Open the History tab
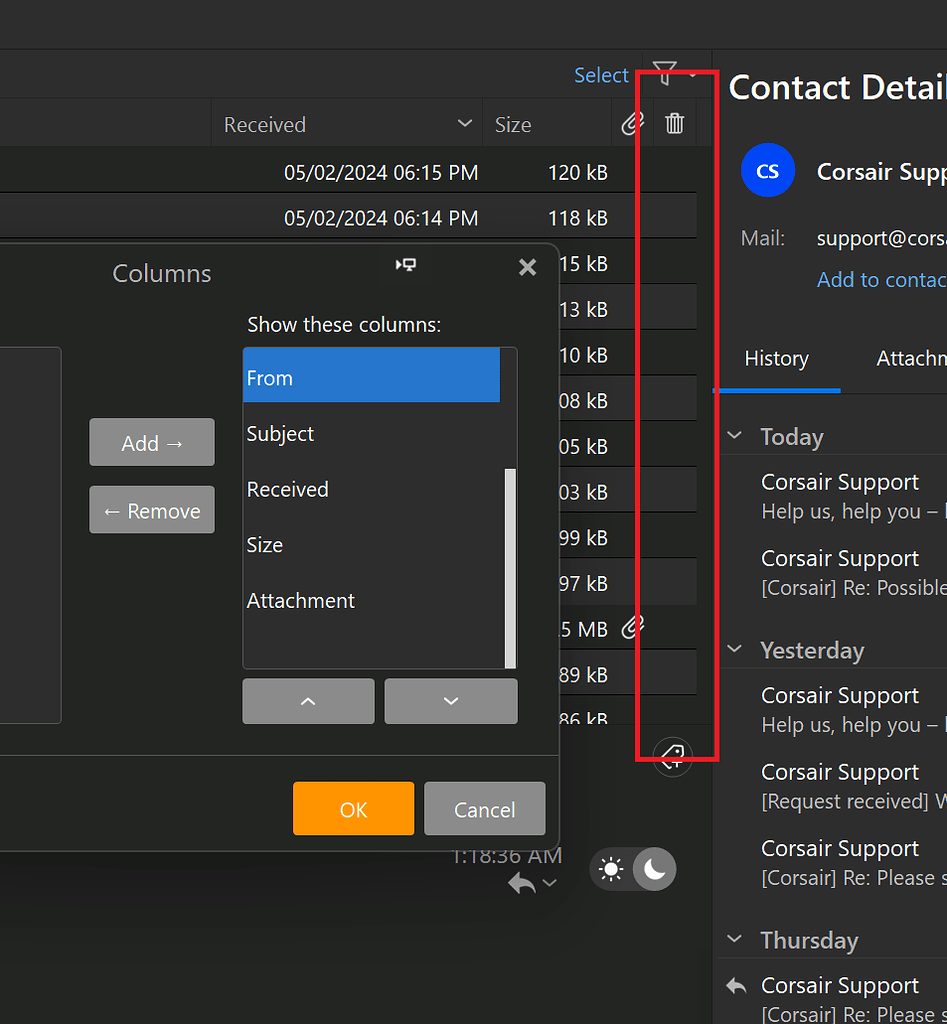Screen dimensions: 947x1024 (776, 359)
